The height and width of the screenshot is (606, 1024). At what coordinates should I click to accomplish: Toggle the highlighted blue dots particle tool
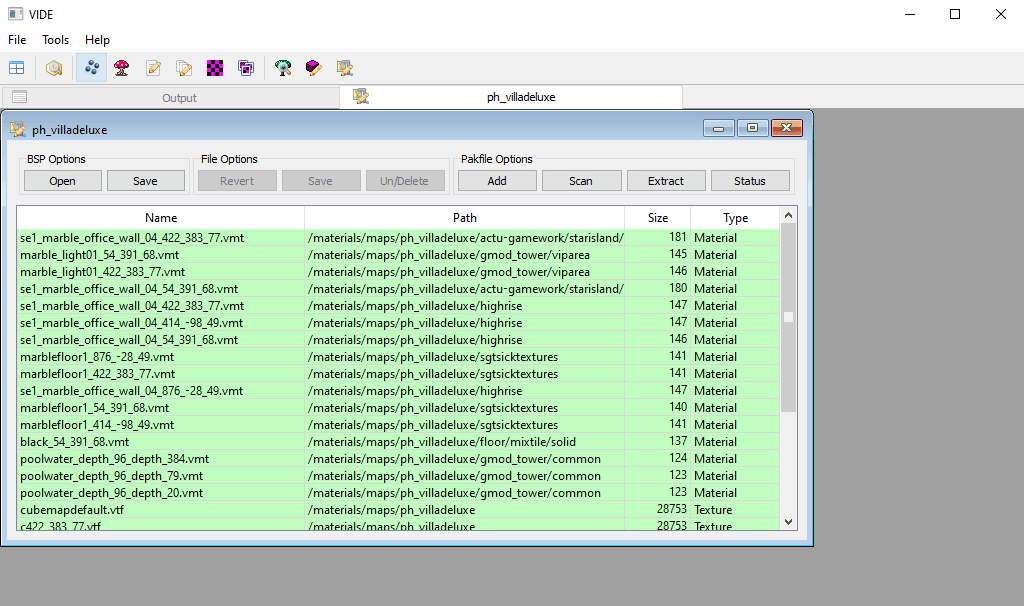coord(91,68)
